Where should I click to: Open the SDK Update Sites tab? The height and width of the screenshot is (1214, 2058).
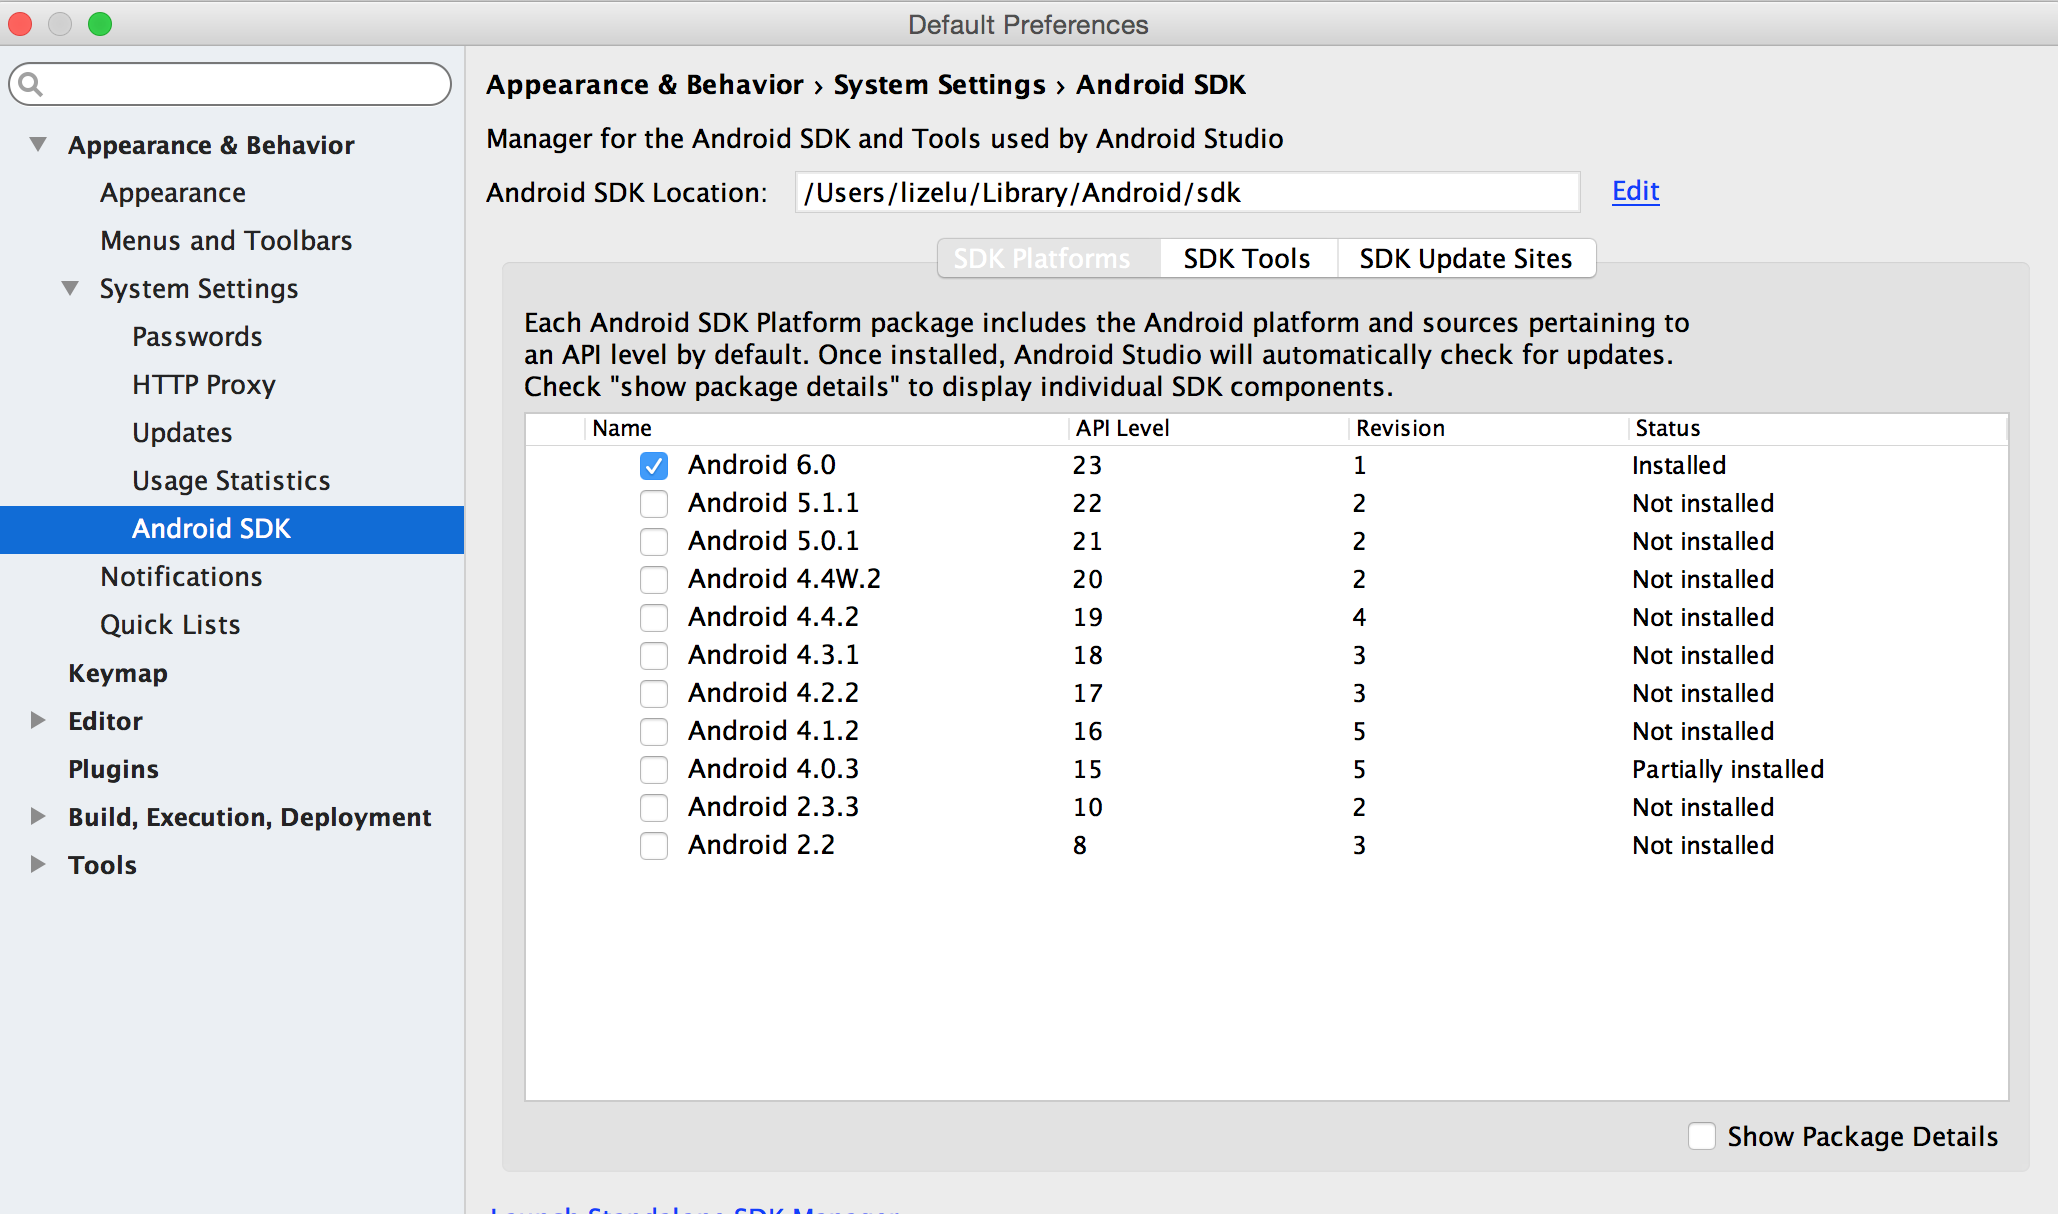pos(1465,259)
